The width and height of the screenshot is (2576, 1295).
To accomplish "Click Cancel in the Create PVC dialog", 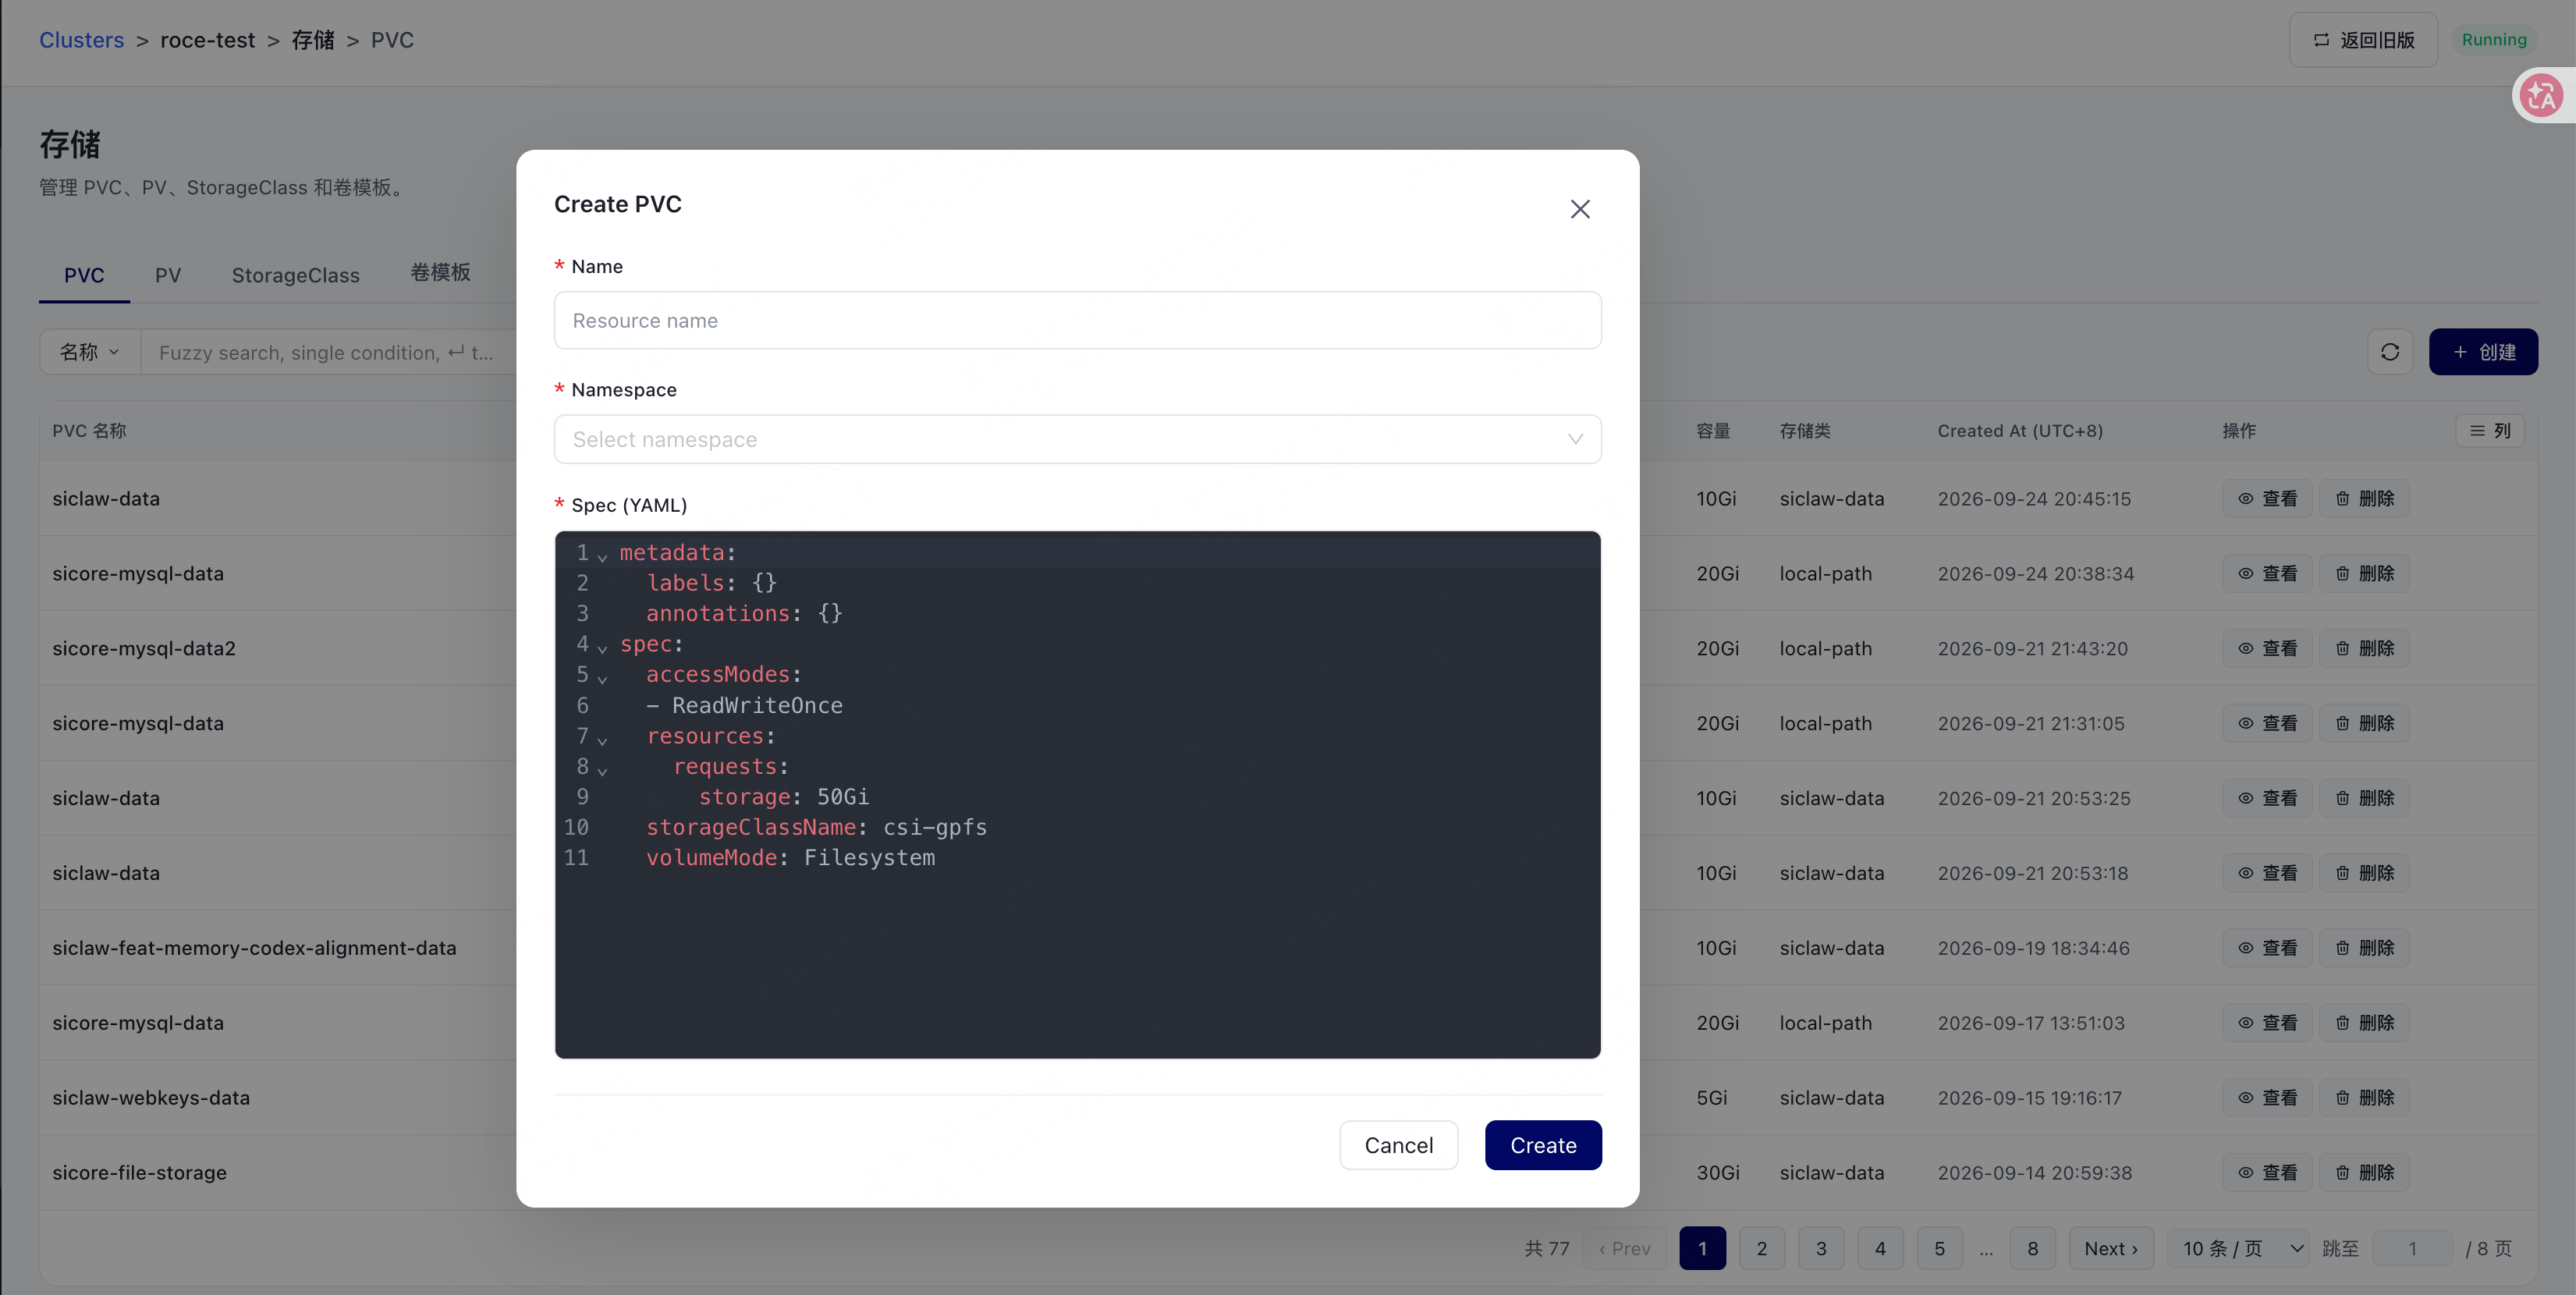I will (1398, 1145).
